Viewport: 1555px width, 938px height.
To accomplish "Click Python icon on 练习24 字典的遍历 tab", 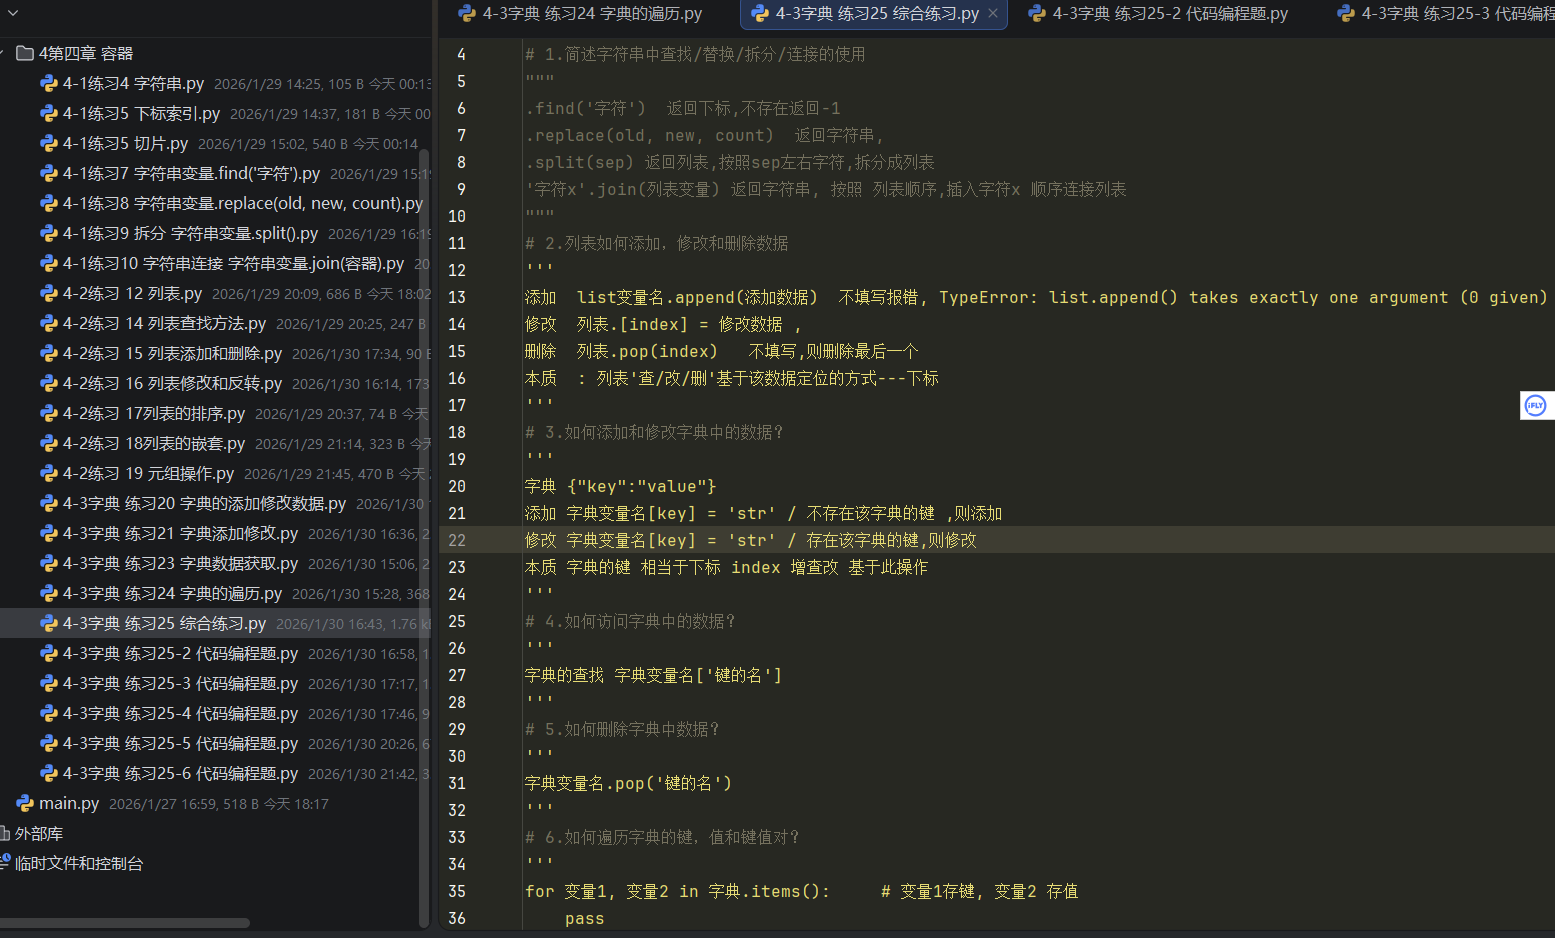I will tap(467, 13).
